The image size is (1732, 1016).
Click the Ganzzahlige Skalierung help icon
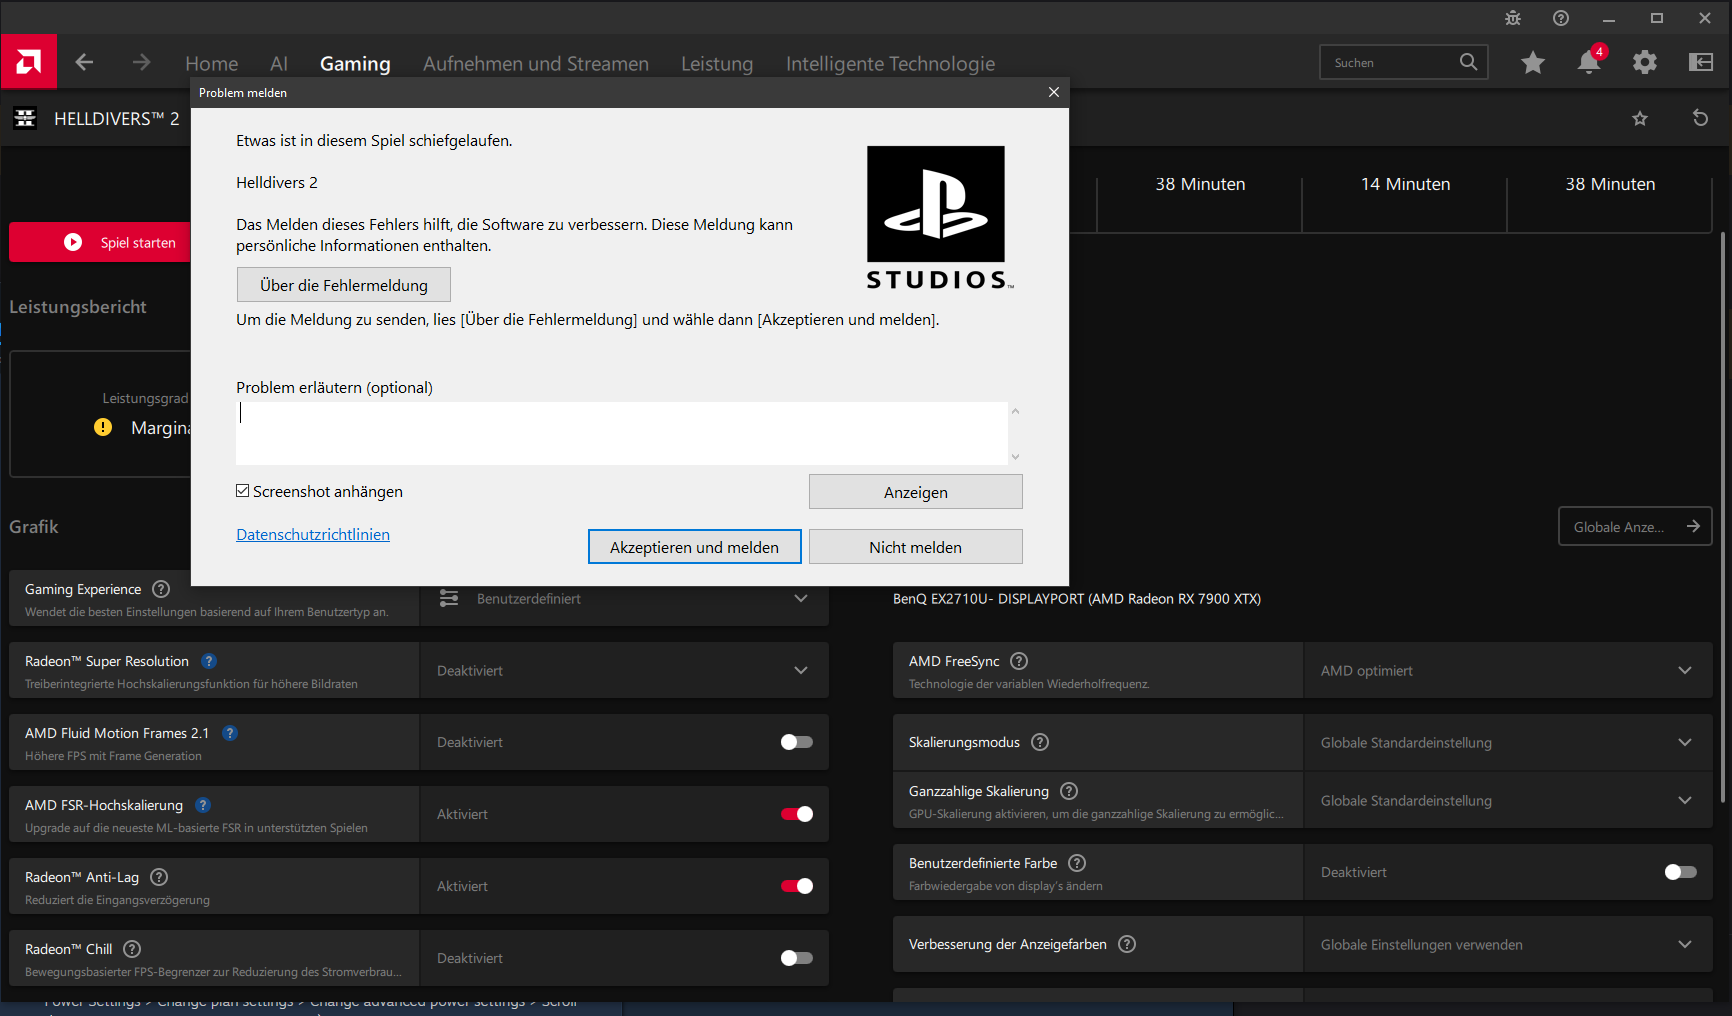1069,791
